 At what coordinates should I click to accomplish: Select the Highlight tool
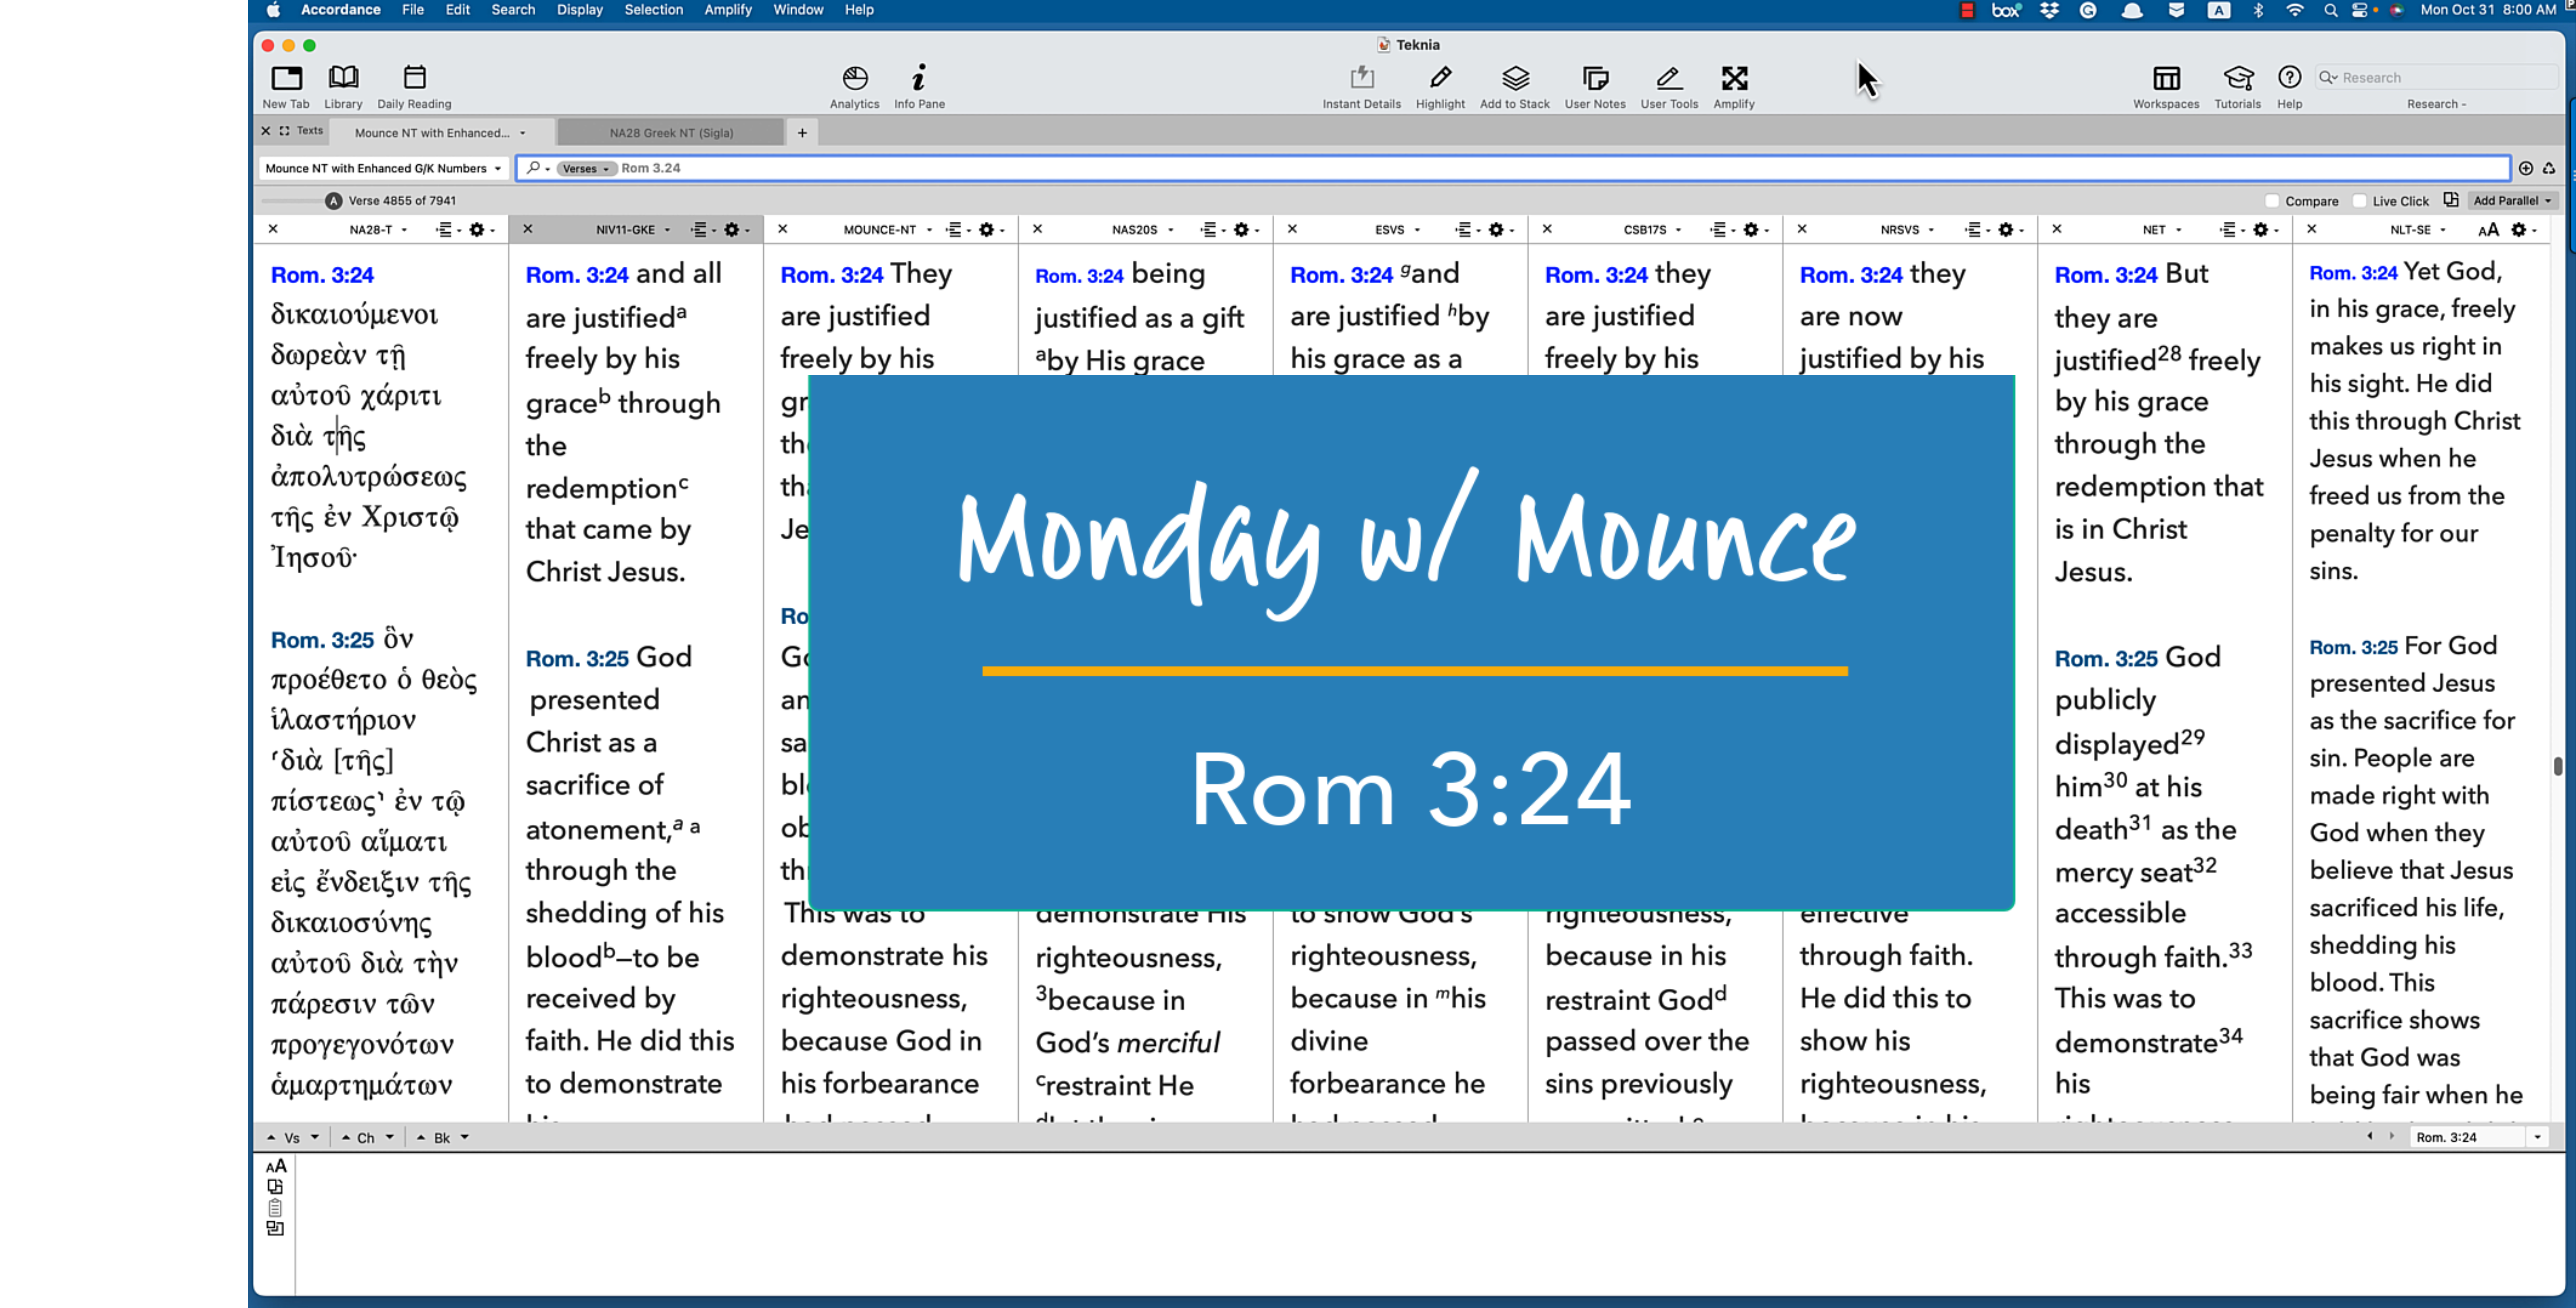[x=1440, y=86]
